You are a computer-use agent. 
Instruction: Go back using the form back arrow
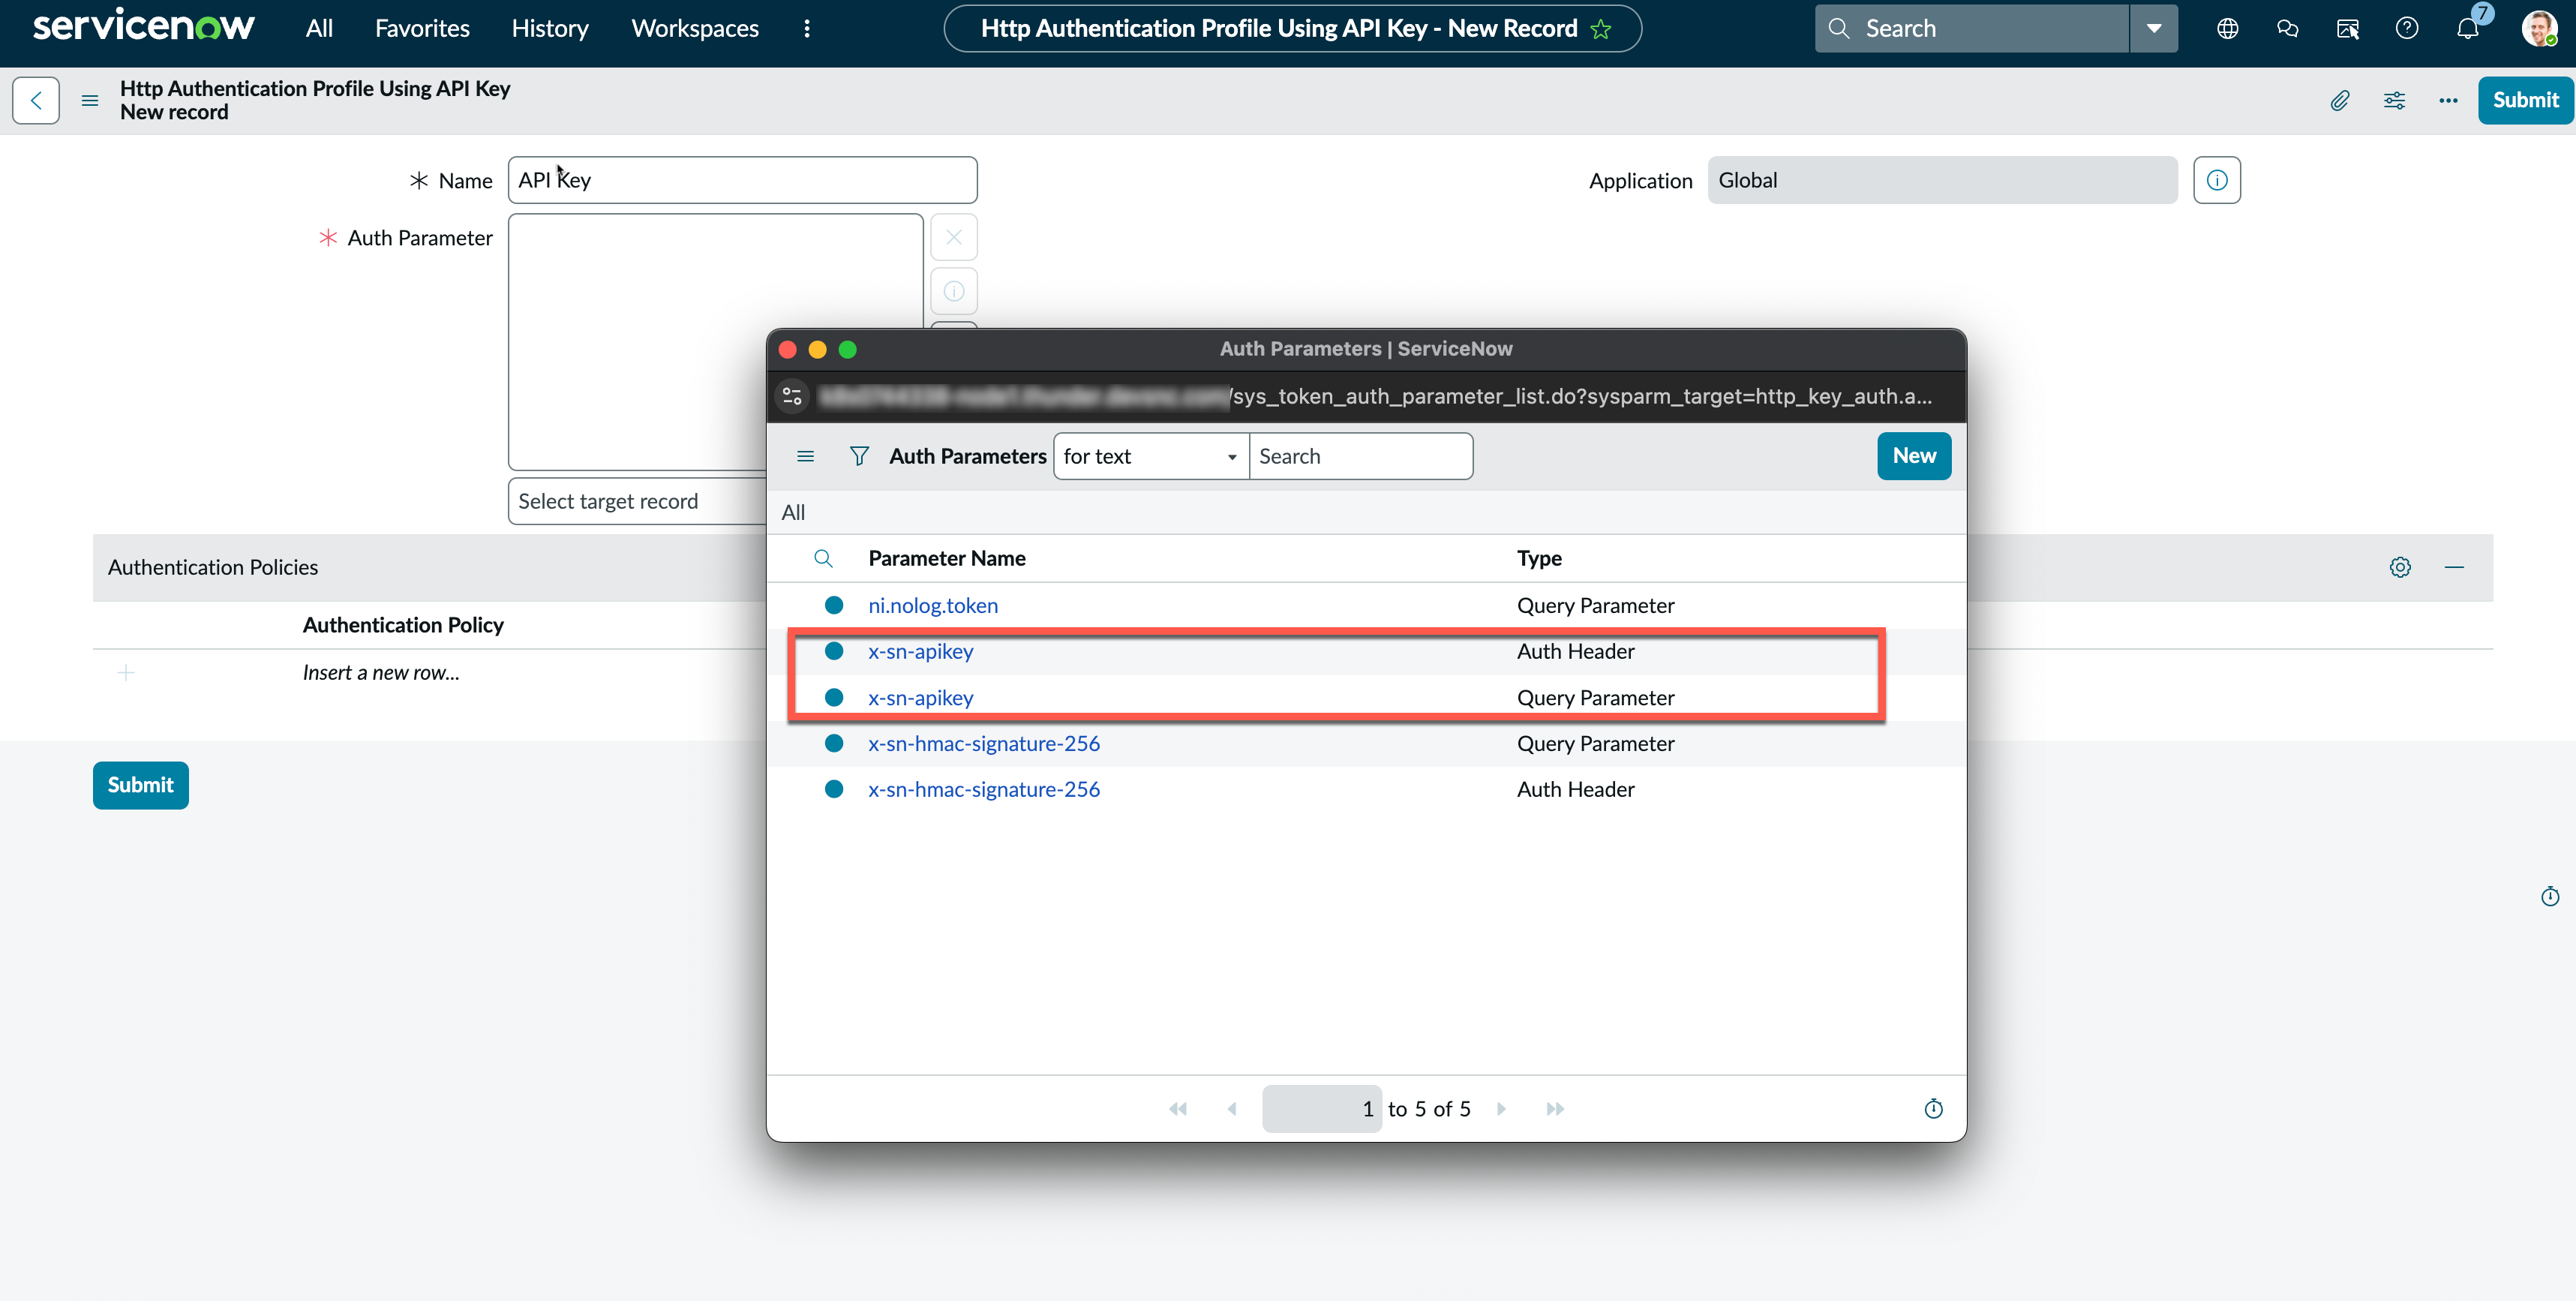pos(36,100)
